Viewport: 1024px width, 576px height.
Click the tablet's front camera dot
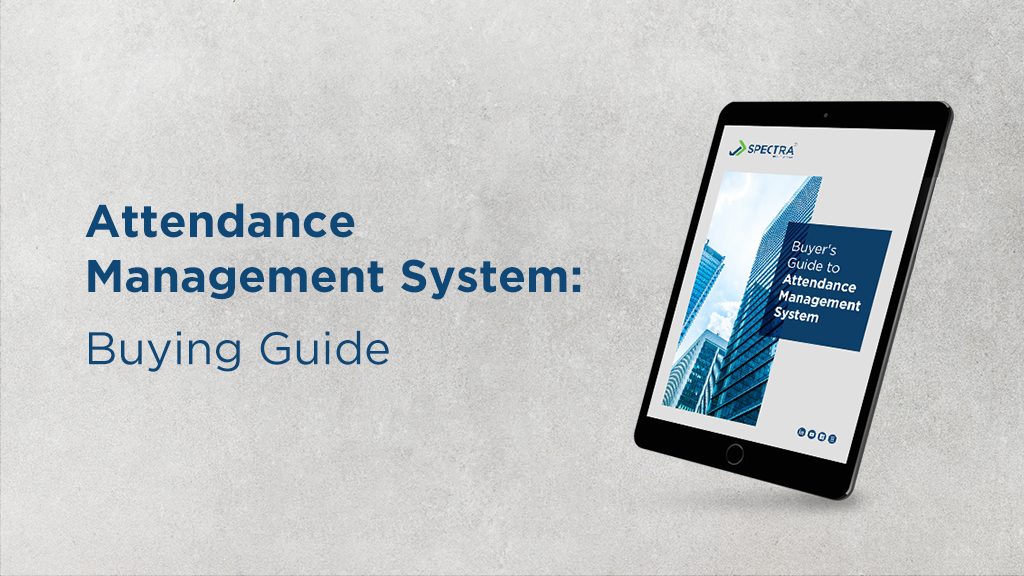point(824,116)
